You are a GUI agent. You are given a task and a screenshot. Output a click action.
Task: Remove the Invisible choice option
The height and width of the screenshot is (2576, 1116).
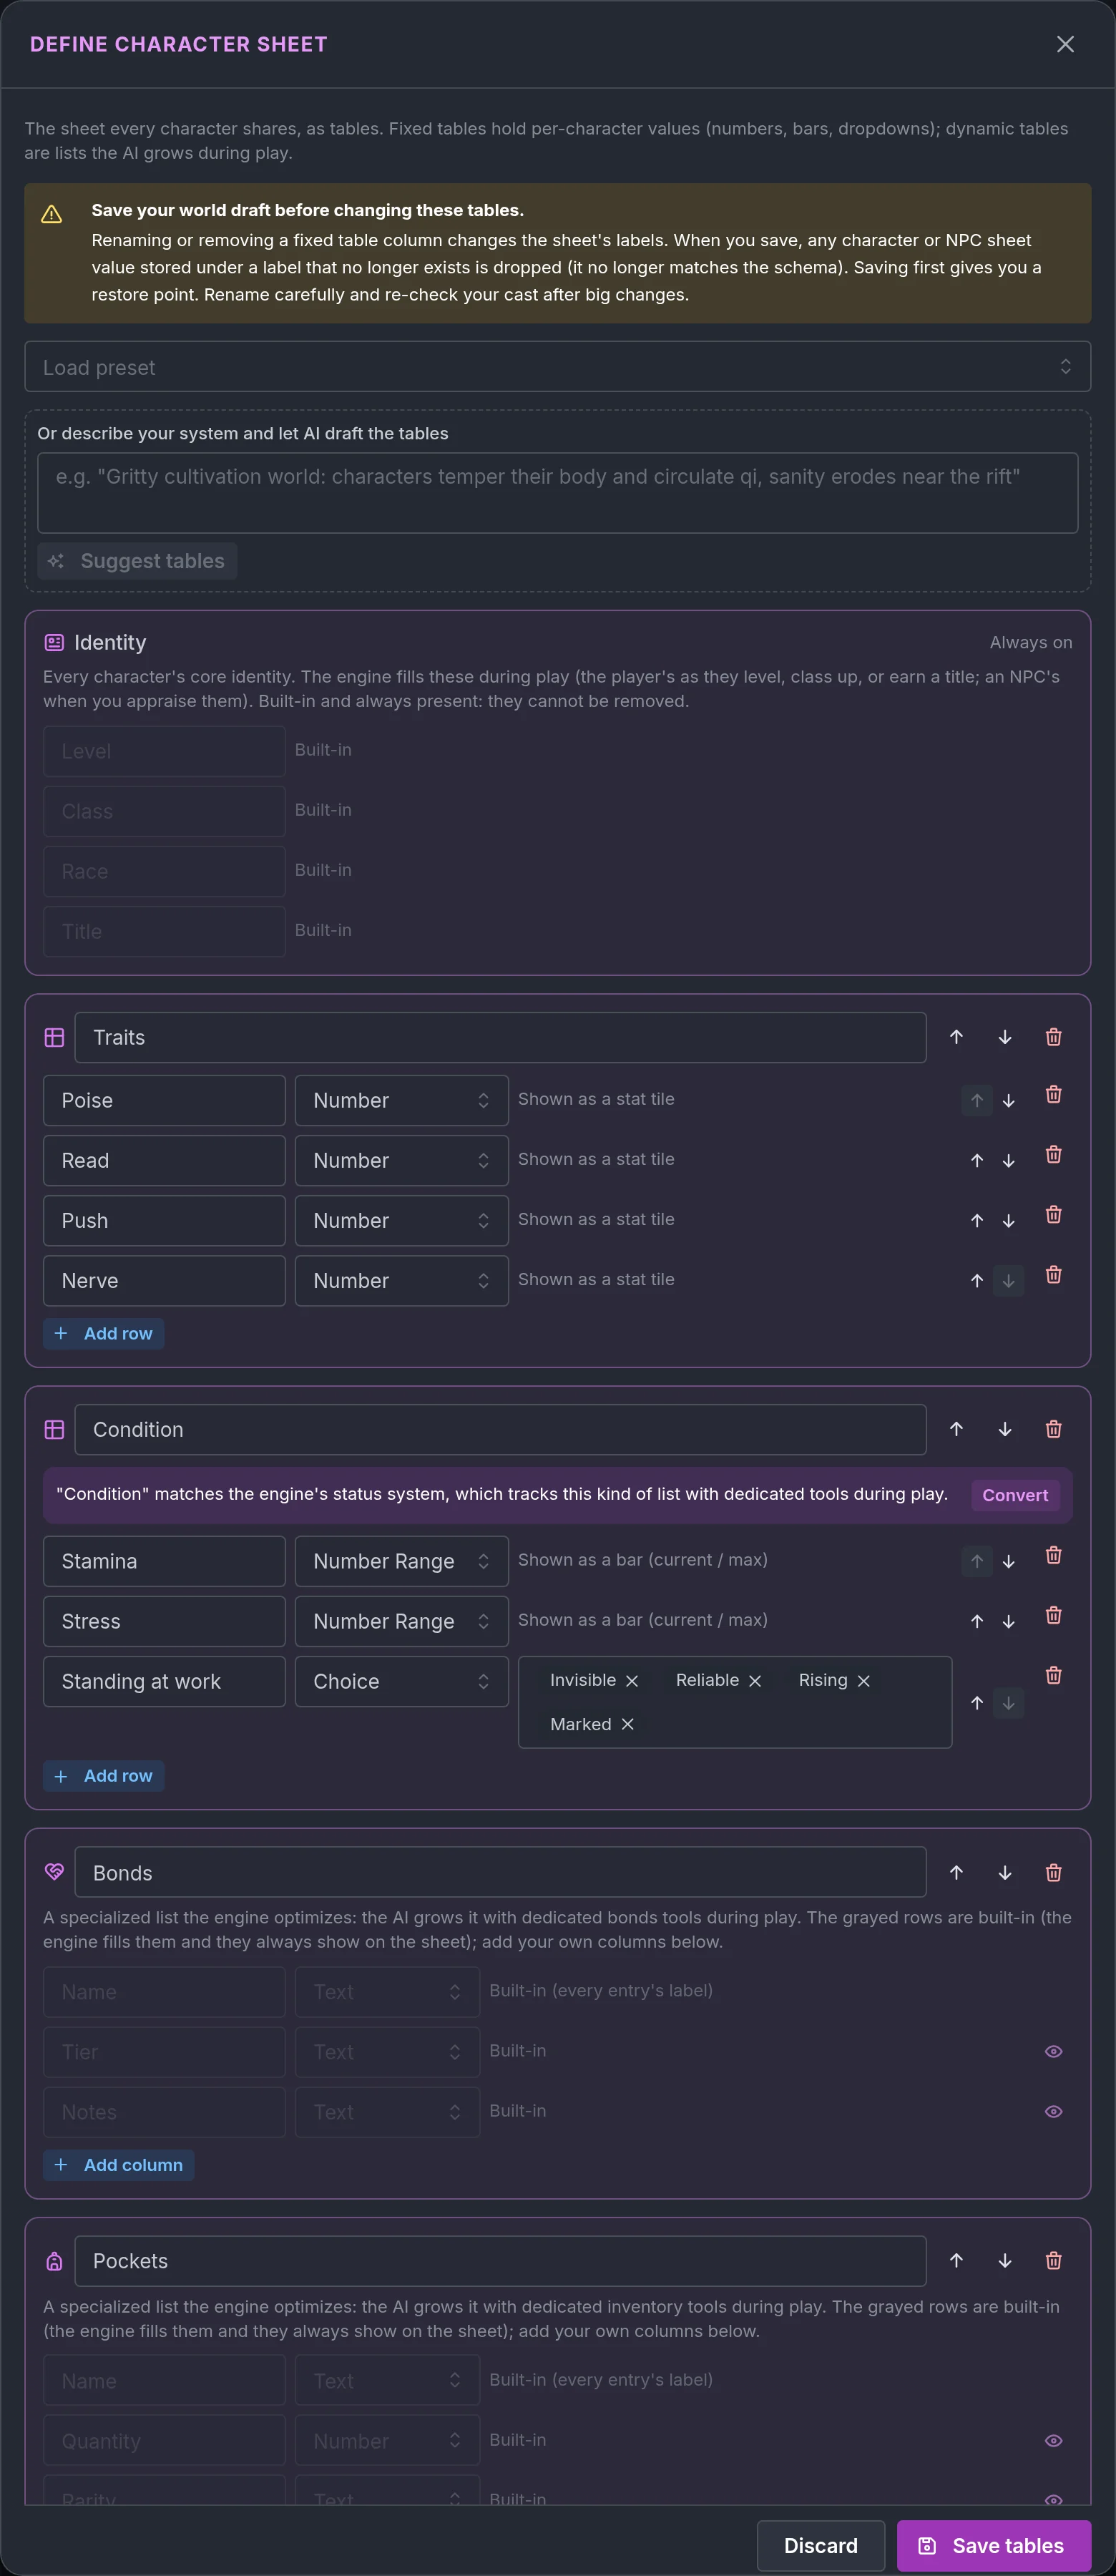(632, 1681)
